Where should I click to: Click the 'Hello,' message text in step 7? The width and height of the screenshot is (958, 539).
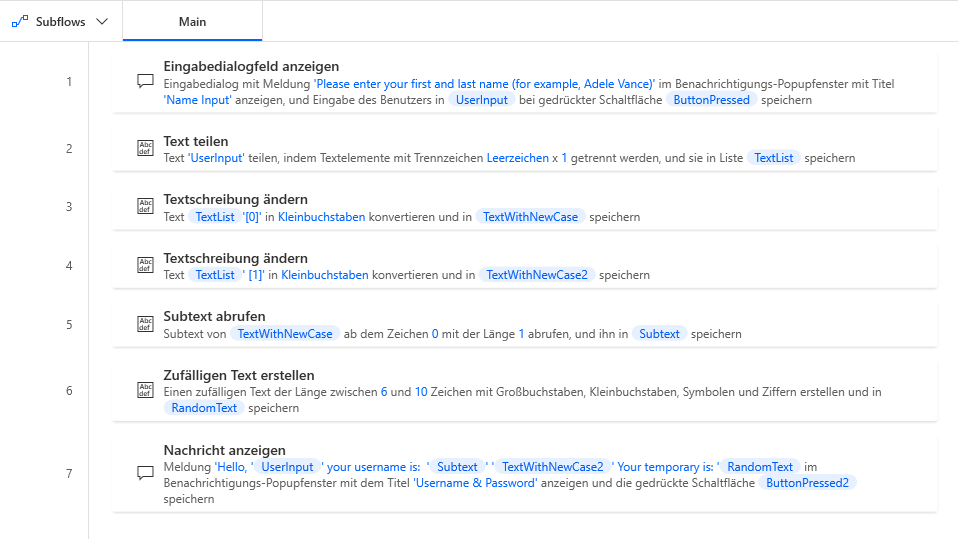(x=232, y=466)
